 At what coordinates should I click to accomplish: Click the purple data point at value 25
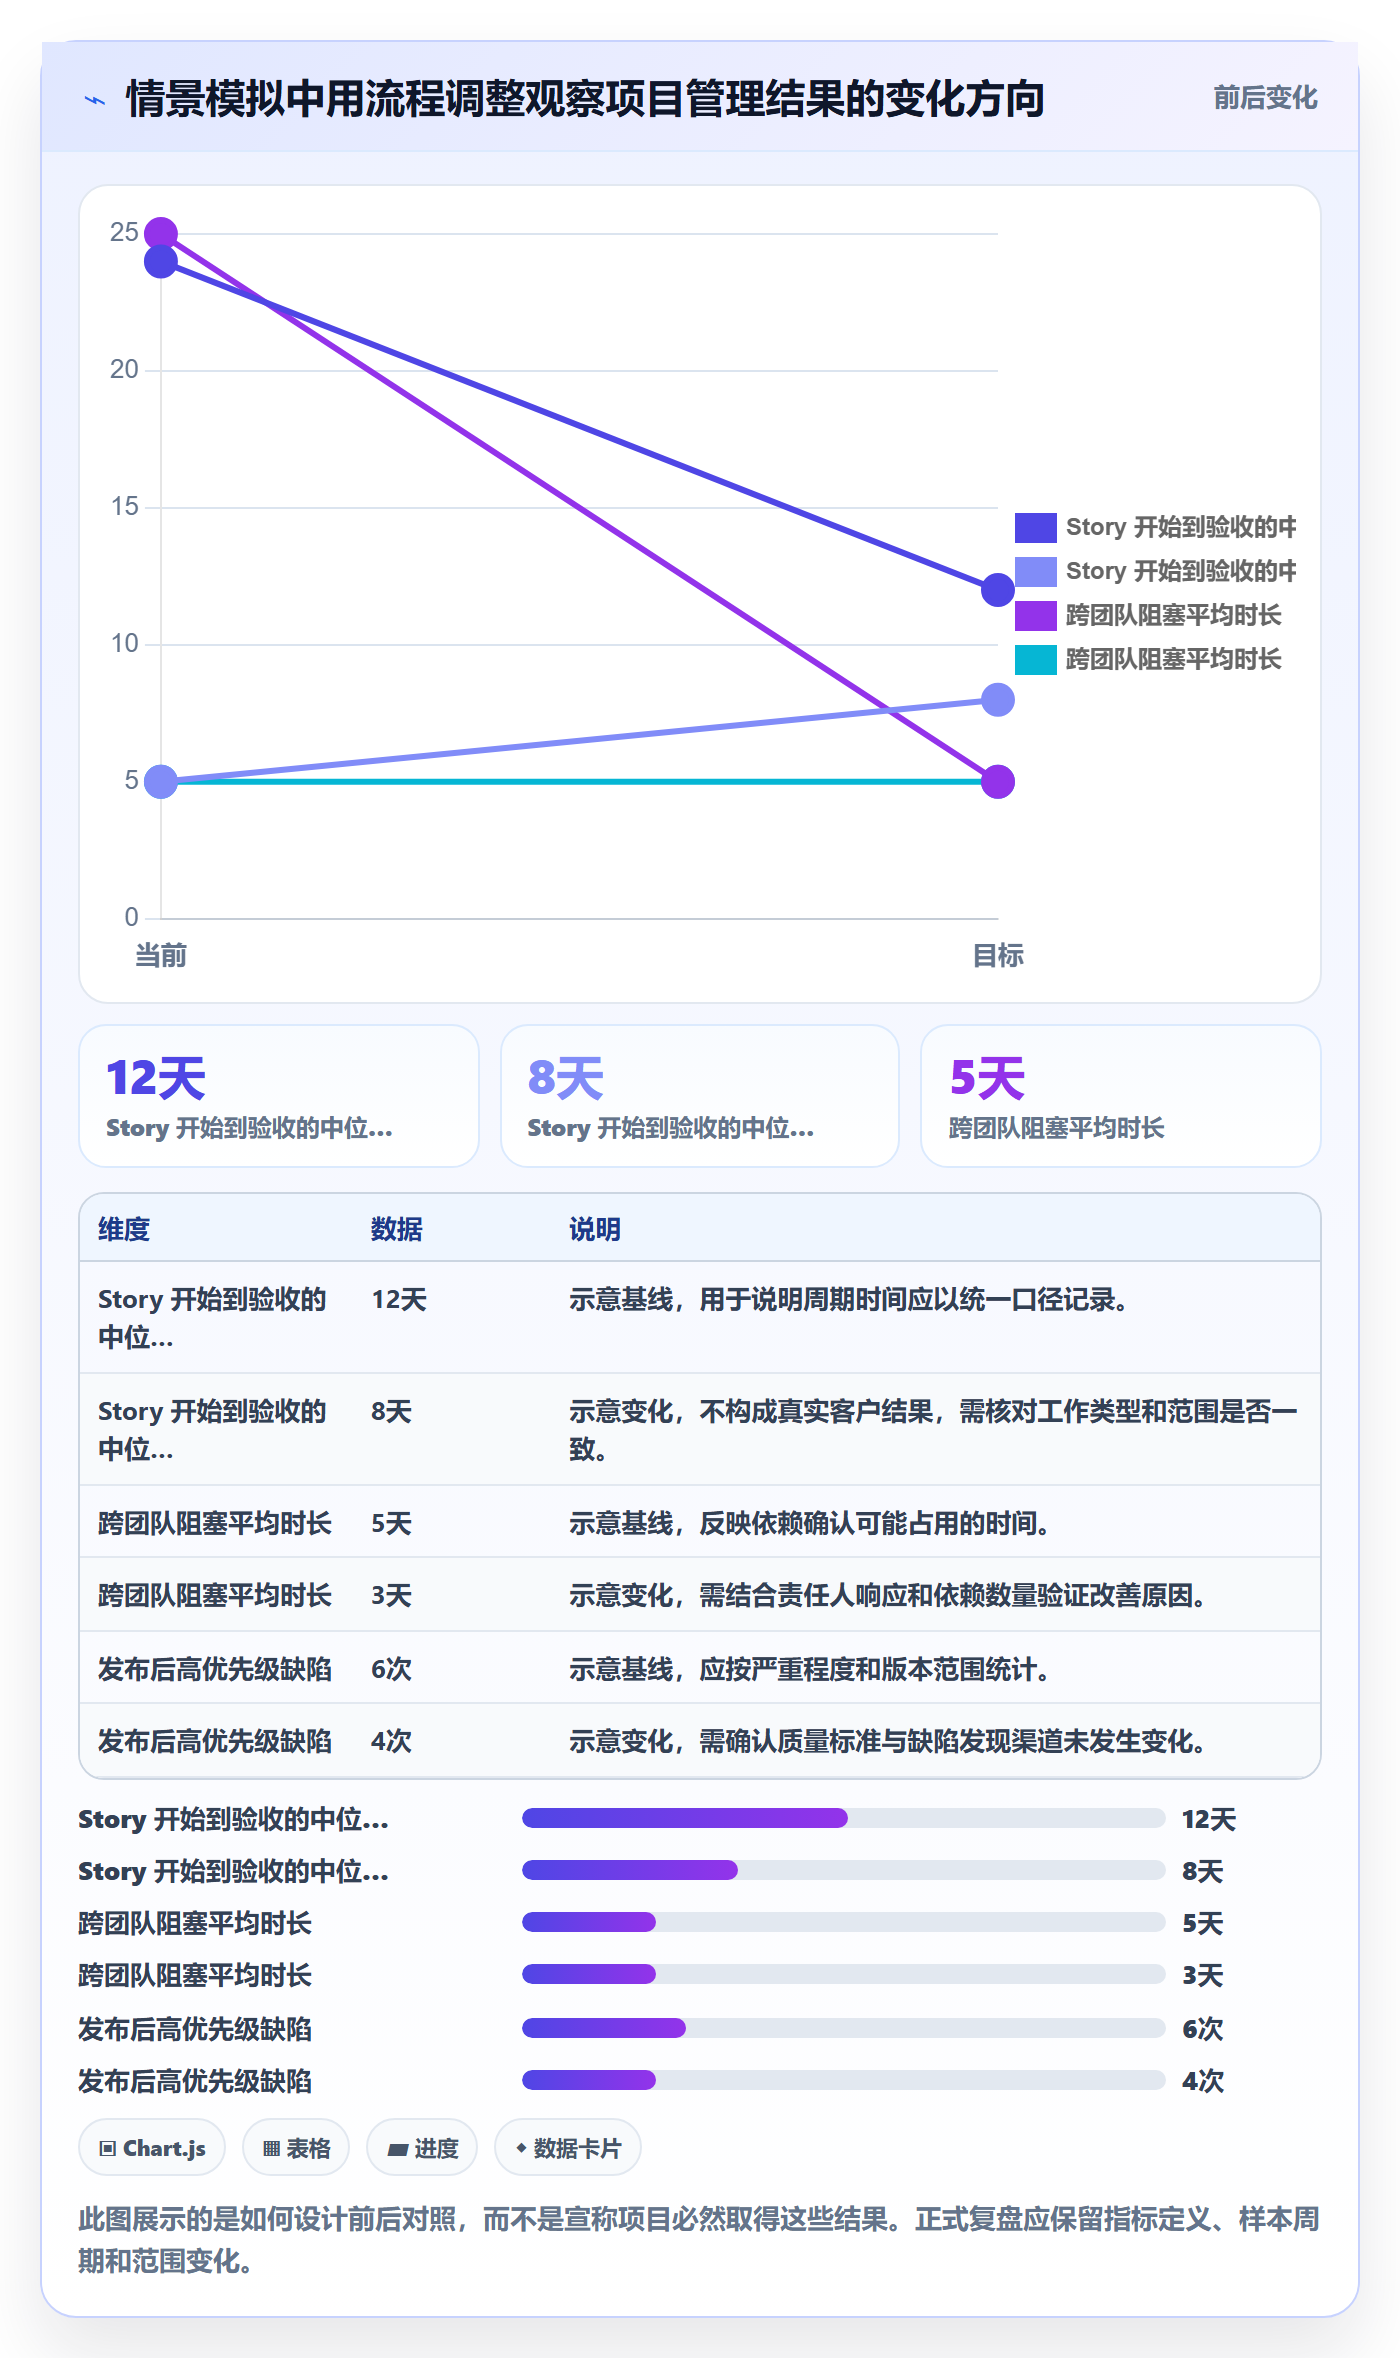161,234
